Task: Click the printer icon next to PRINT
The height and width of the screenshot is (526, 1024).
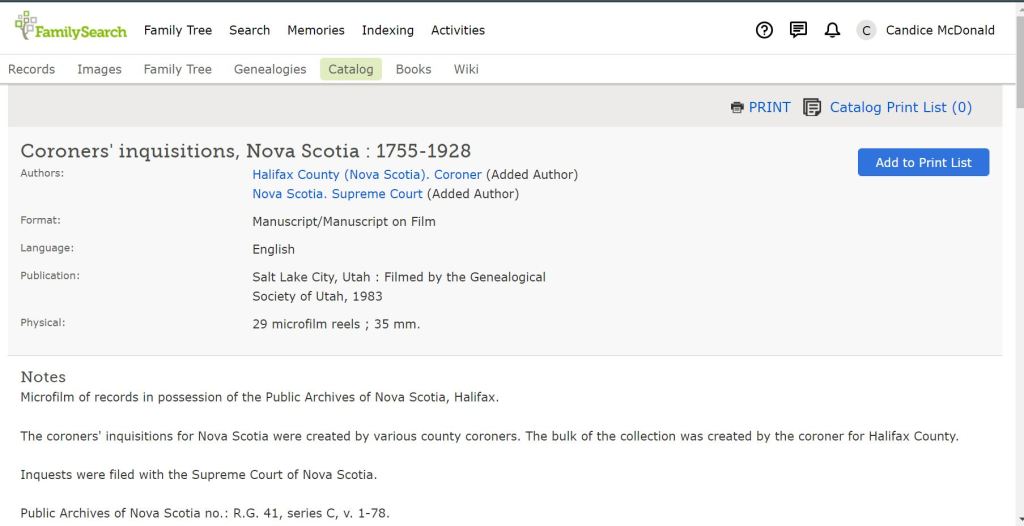Action: click(x=737, y=108)
